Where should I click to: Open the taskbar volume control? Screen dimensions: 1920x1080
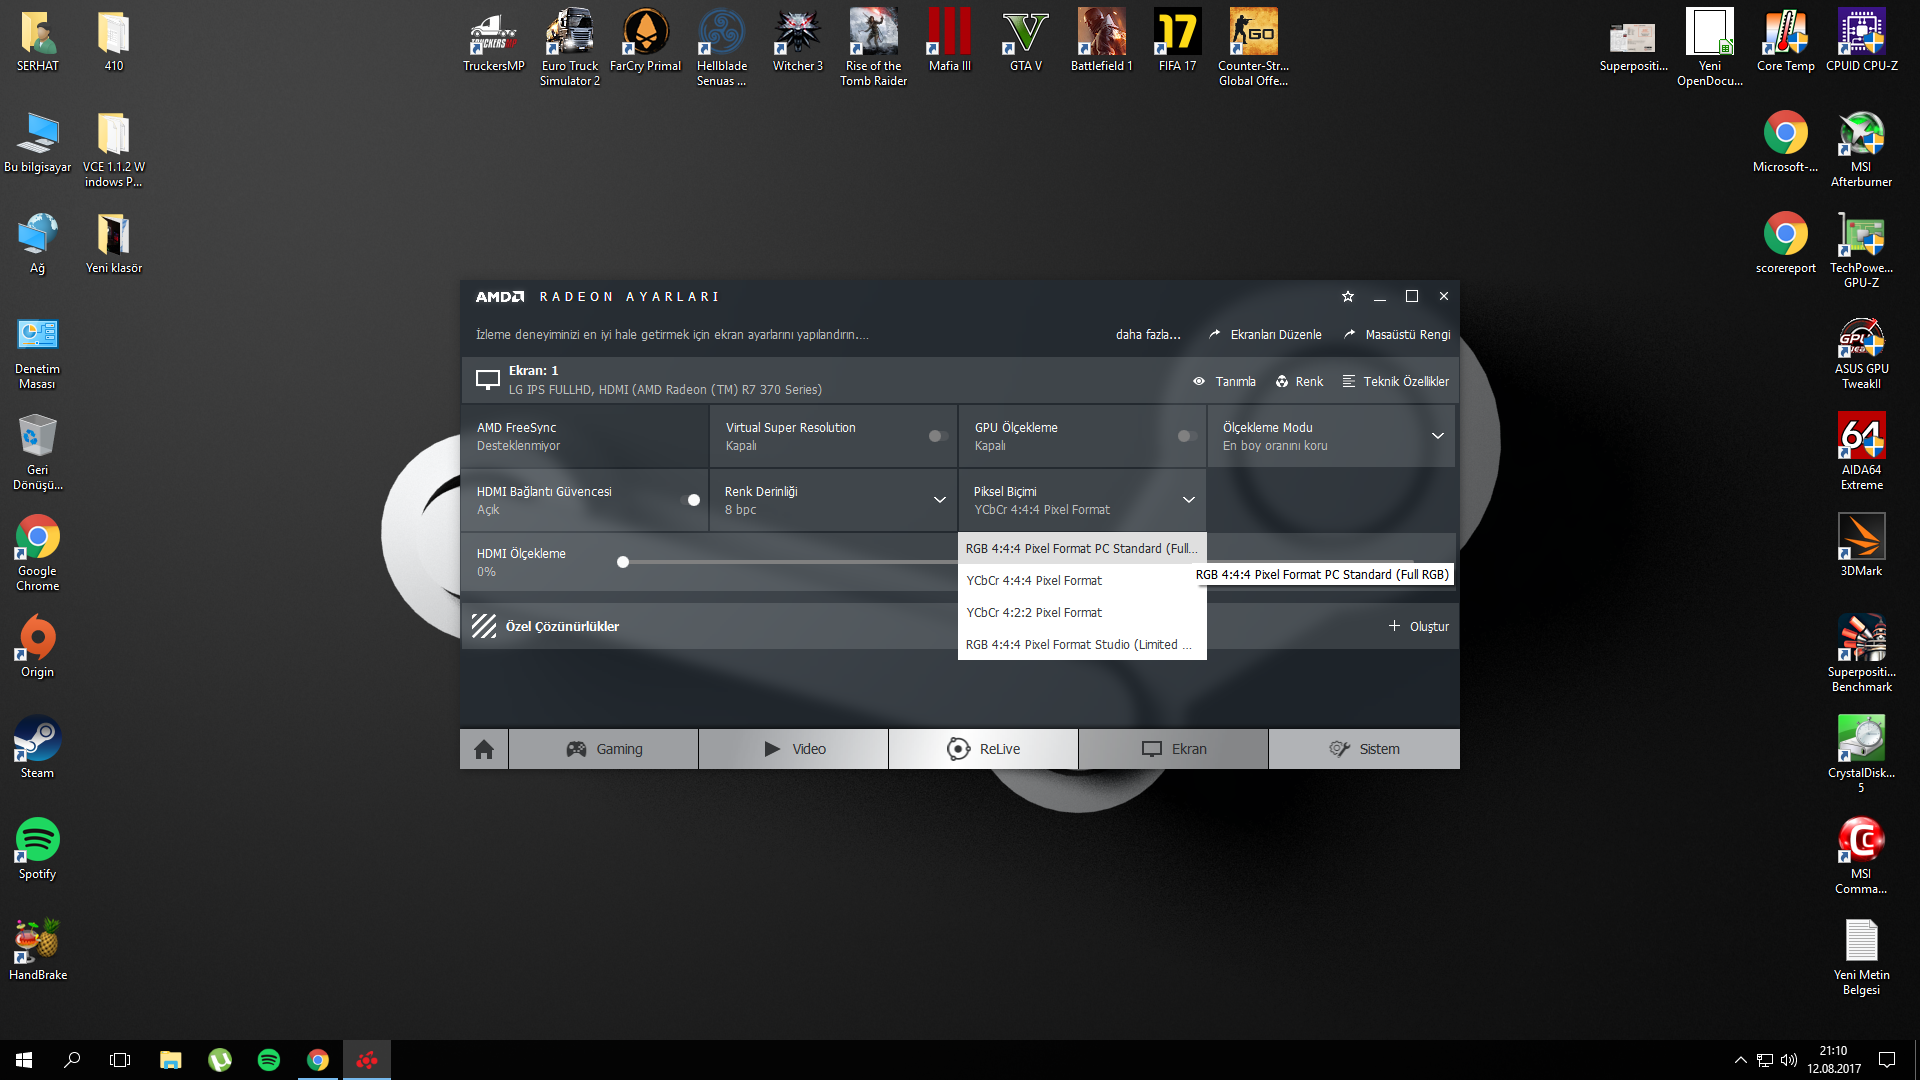click(x=1789, y=1060)
